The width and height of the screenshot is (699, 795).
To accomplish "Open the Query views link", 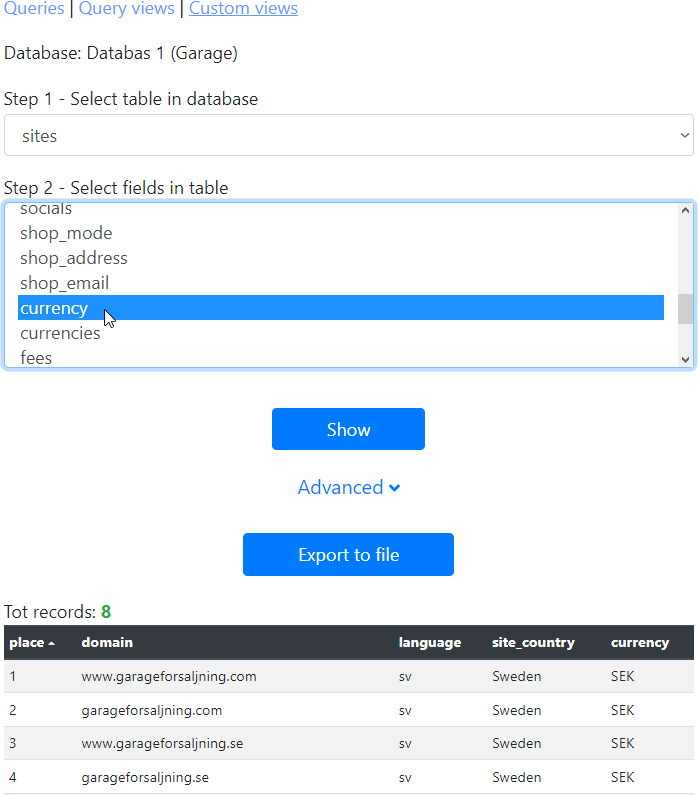I will pyautogui.click(x=126, y=9).
